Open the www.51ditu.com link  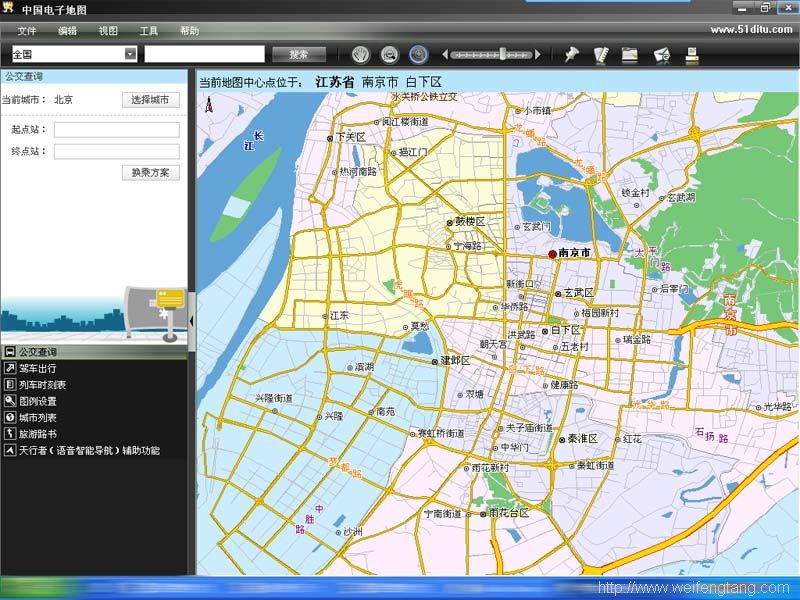click(x=751, y=29)
